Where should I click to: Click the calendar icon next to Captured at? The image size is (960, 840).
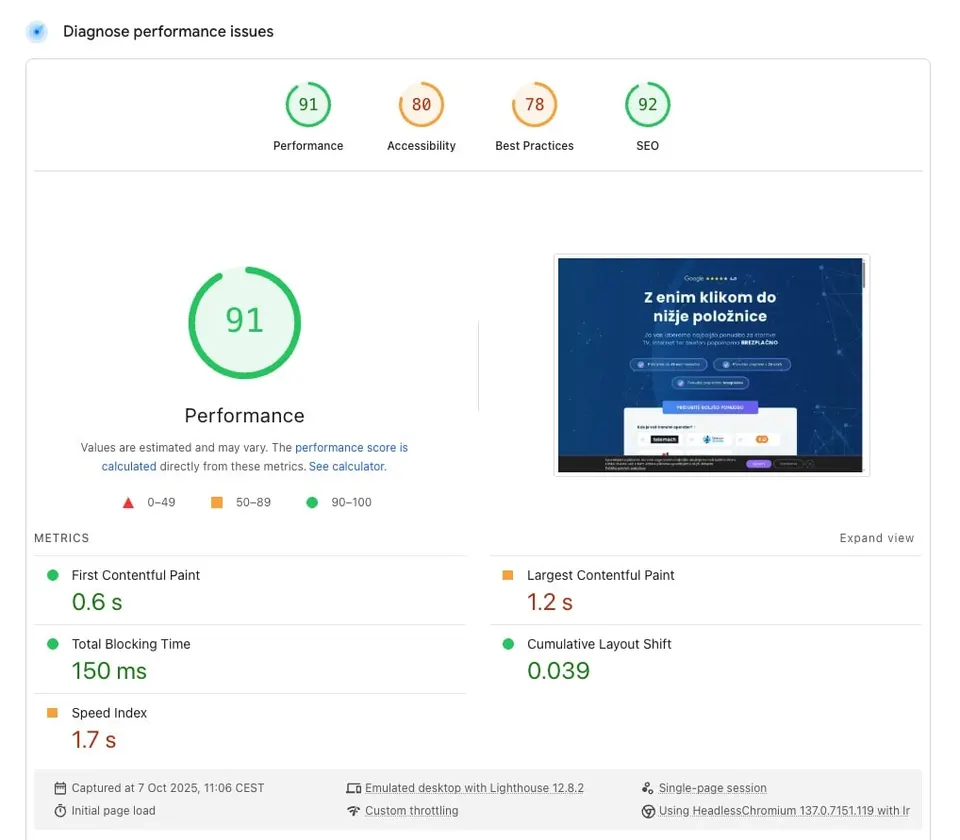[60, 788]
